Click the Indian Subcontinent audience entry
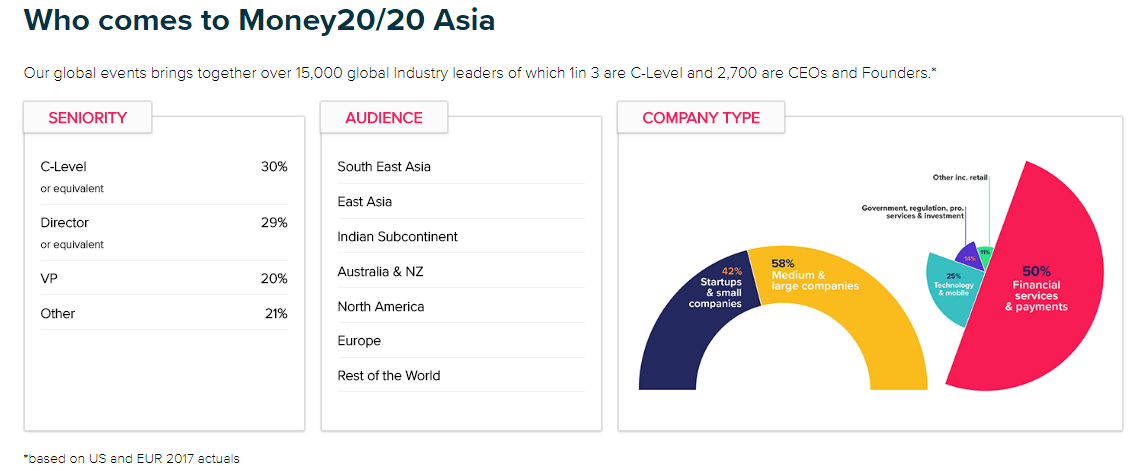1141x471 pixels. tap(398, 237)
